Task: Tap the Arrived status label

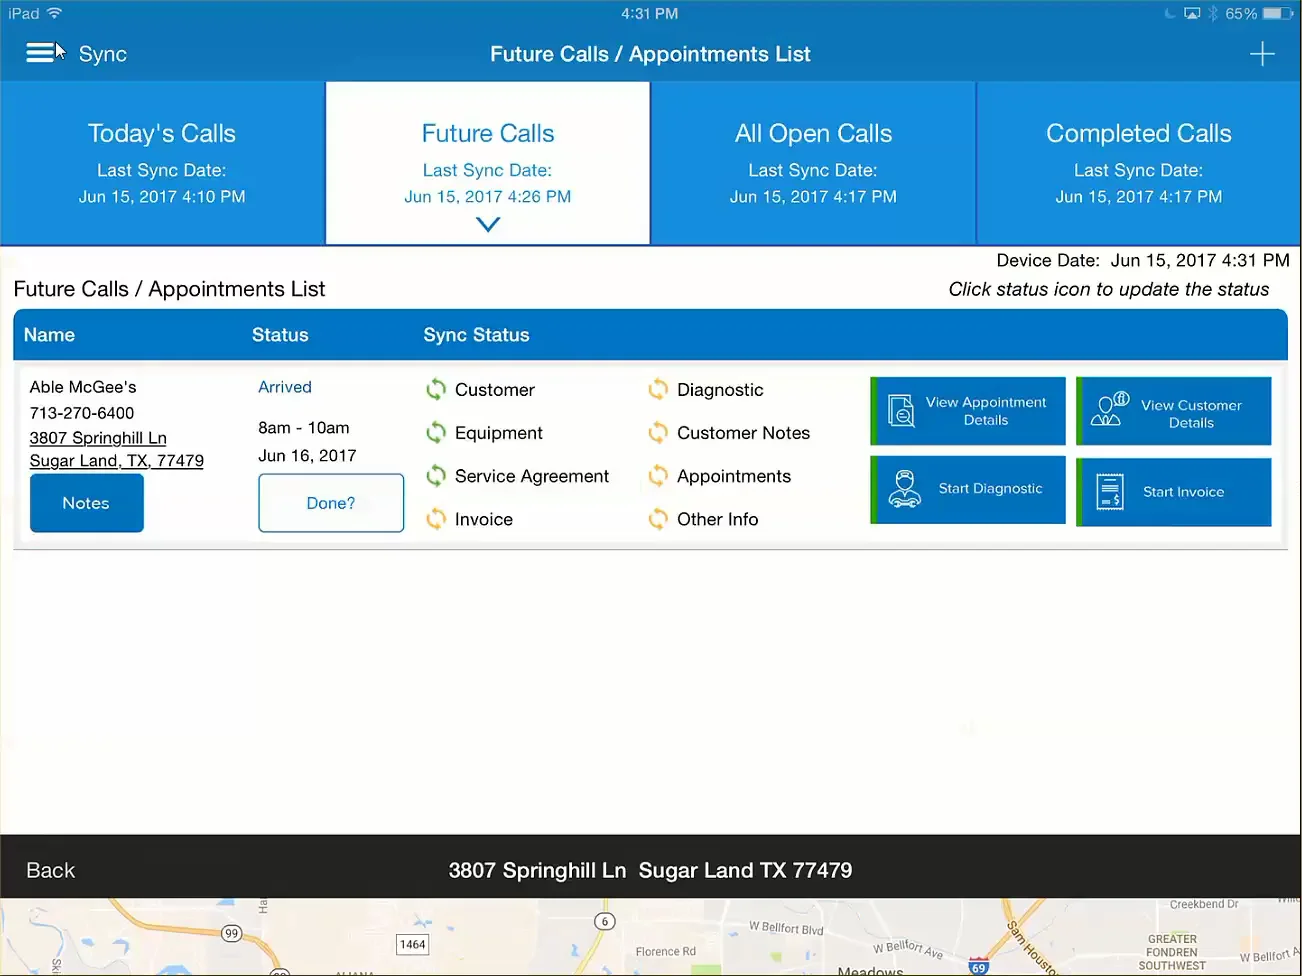Action: point(285,387)
